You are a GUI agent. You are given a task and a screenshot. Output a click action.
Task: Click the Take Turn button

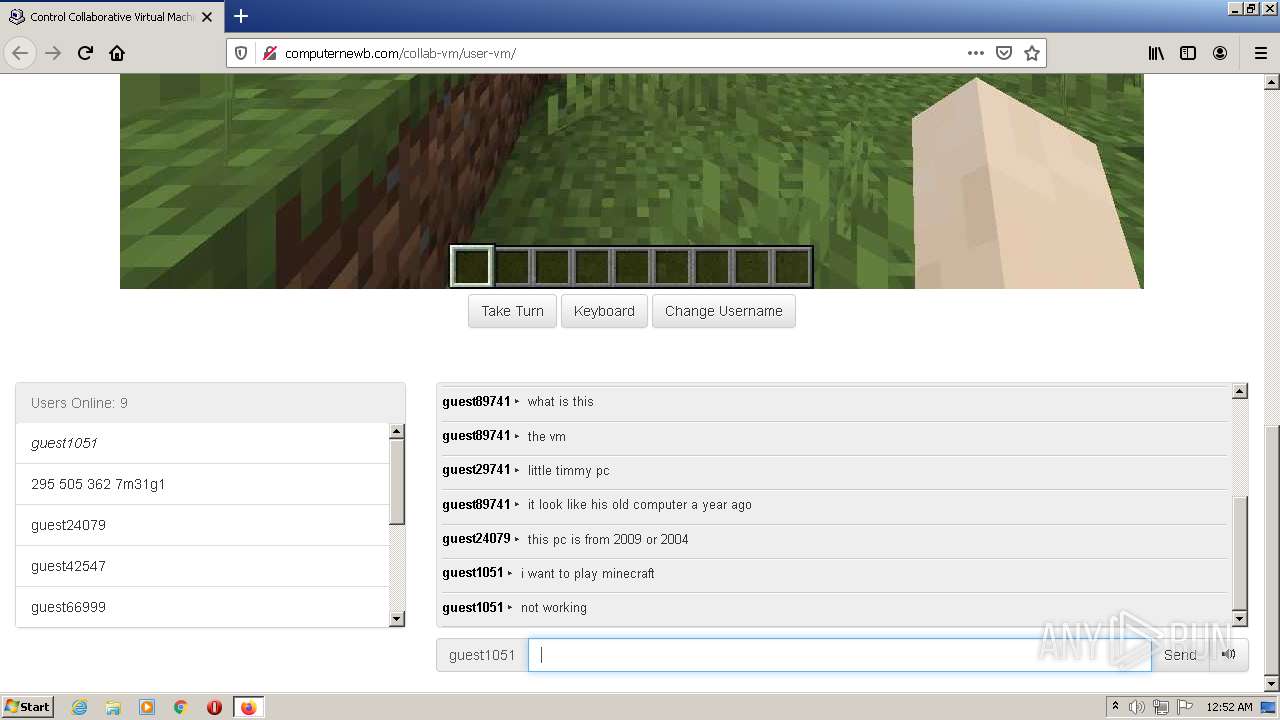[x=512, y=311]
